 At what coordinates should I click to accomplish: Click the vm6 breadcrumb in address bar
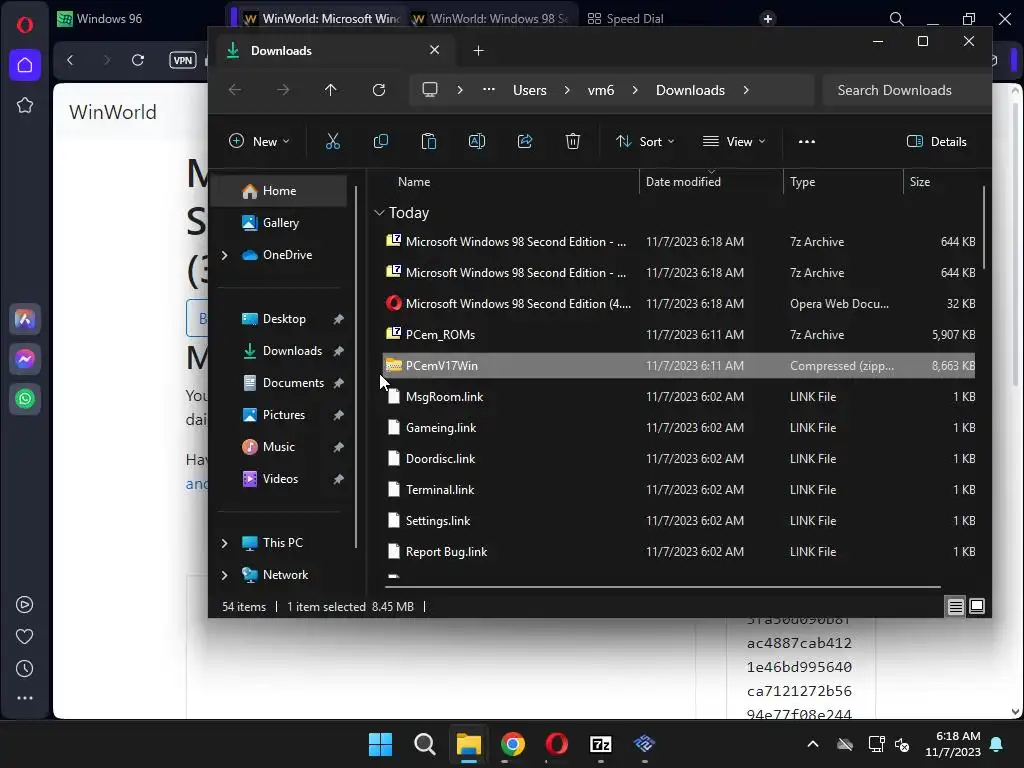601,90
